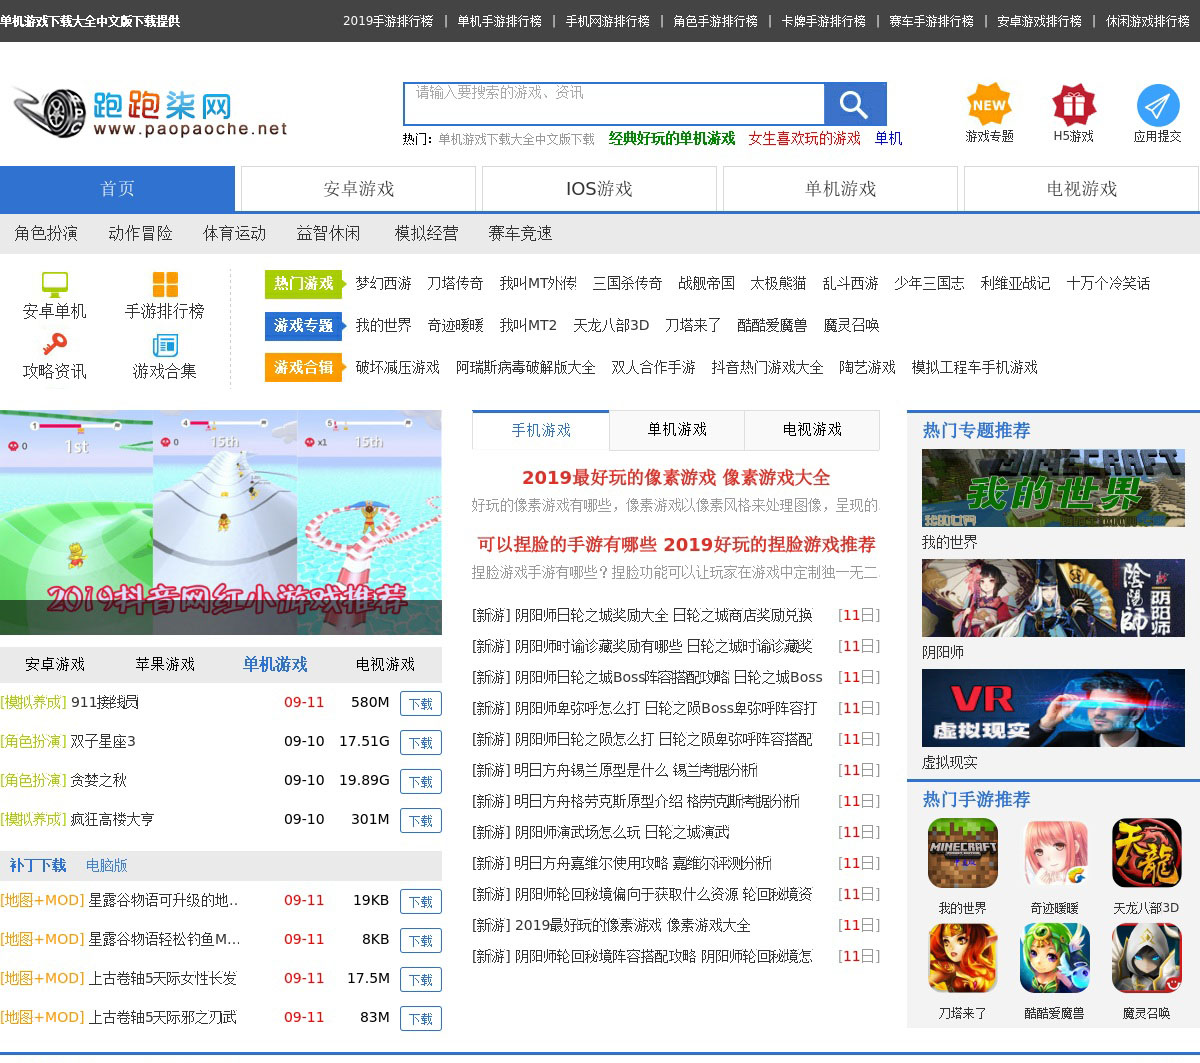Open the NEW 游戏专题 icon
Viewport: 1200px width, 1063px height.
point(988,104)
